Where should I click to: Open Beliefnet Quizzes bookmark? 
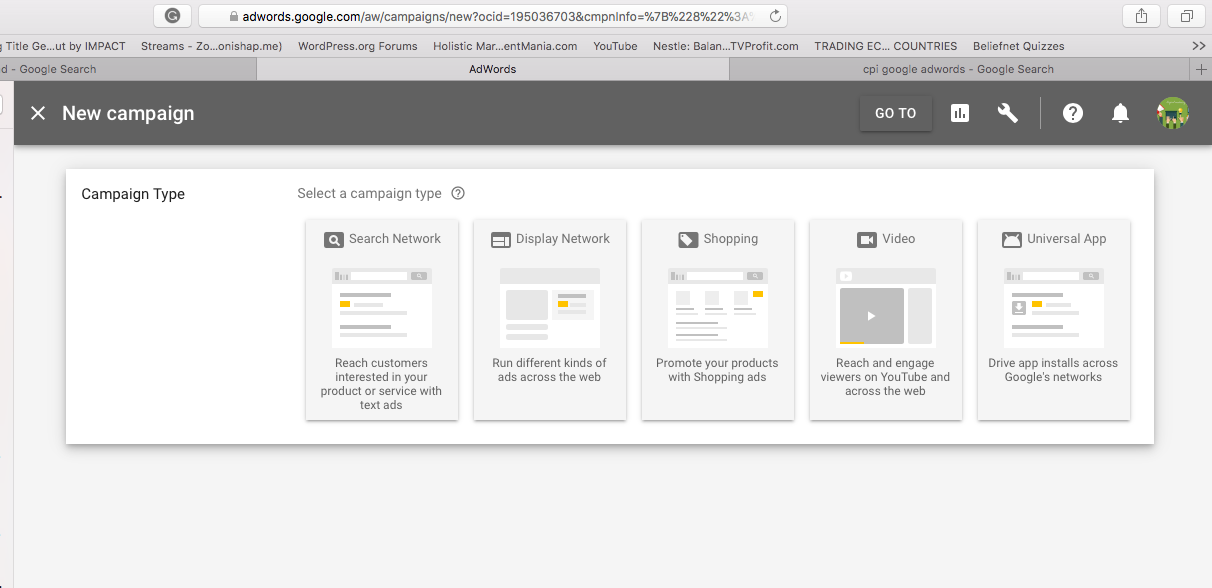tap(1019, 46)
